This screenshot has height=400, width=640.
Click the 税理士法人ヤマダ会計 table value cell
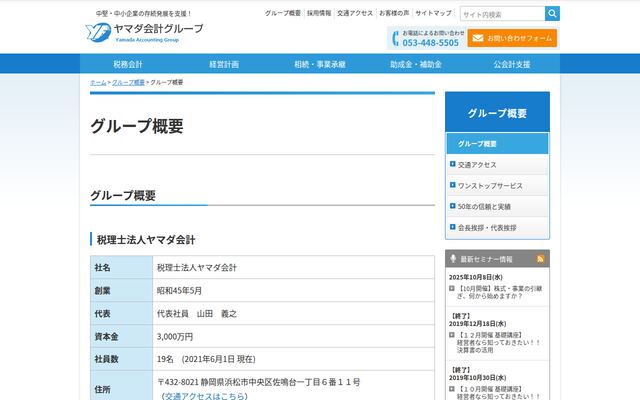tap(293, 267)
